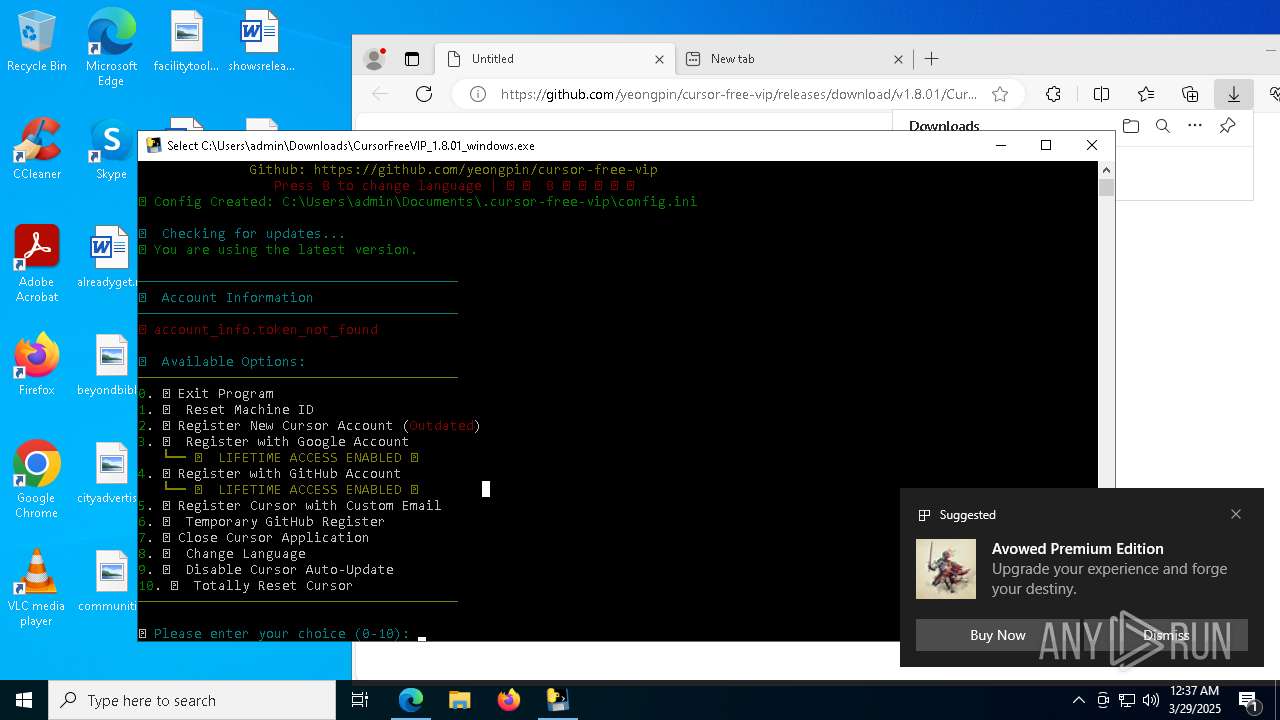Open cityadvertis image file on desktop

point(107,472)
